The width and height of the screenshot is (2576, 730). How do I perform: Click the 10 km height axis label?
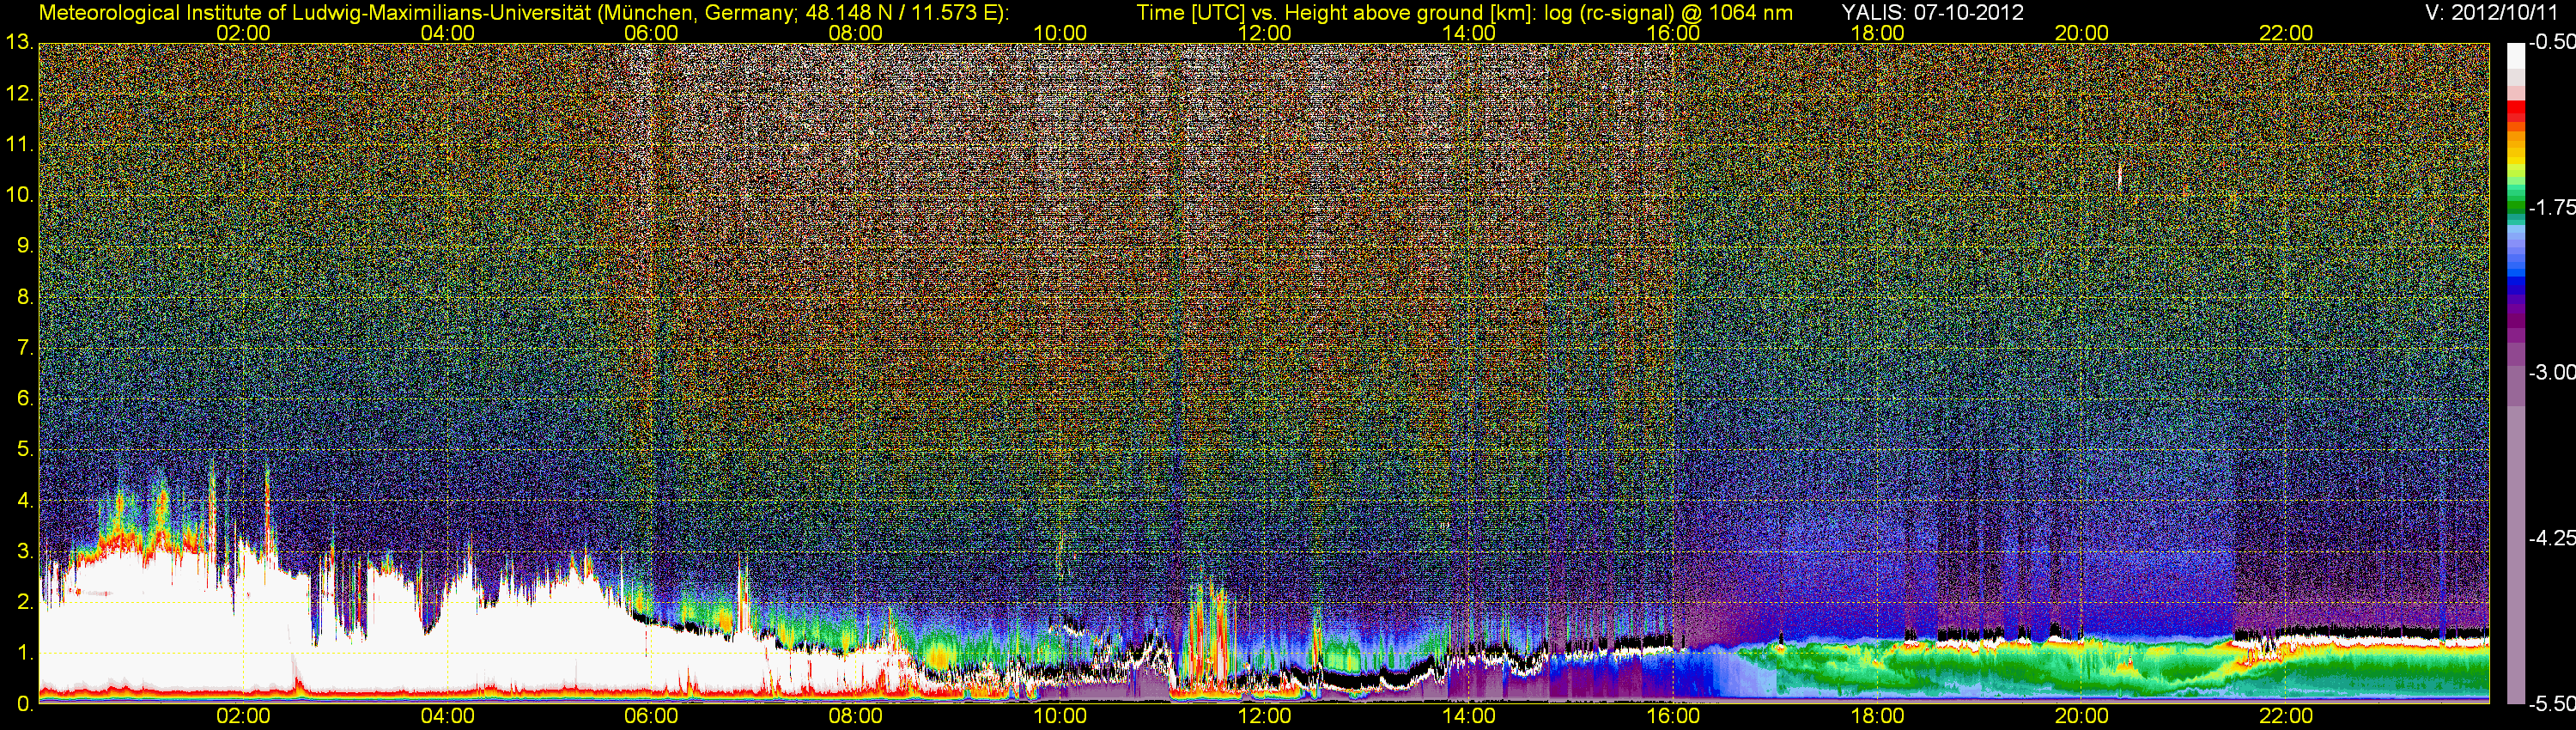click(19, 195)
